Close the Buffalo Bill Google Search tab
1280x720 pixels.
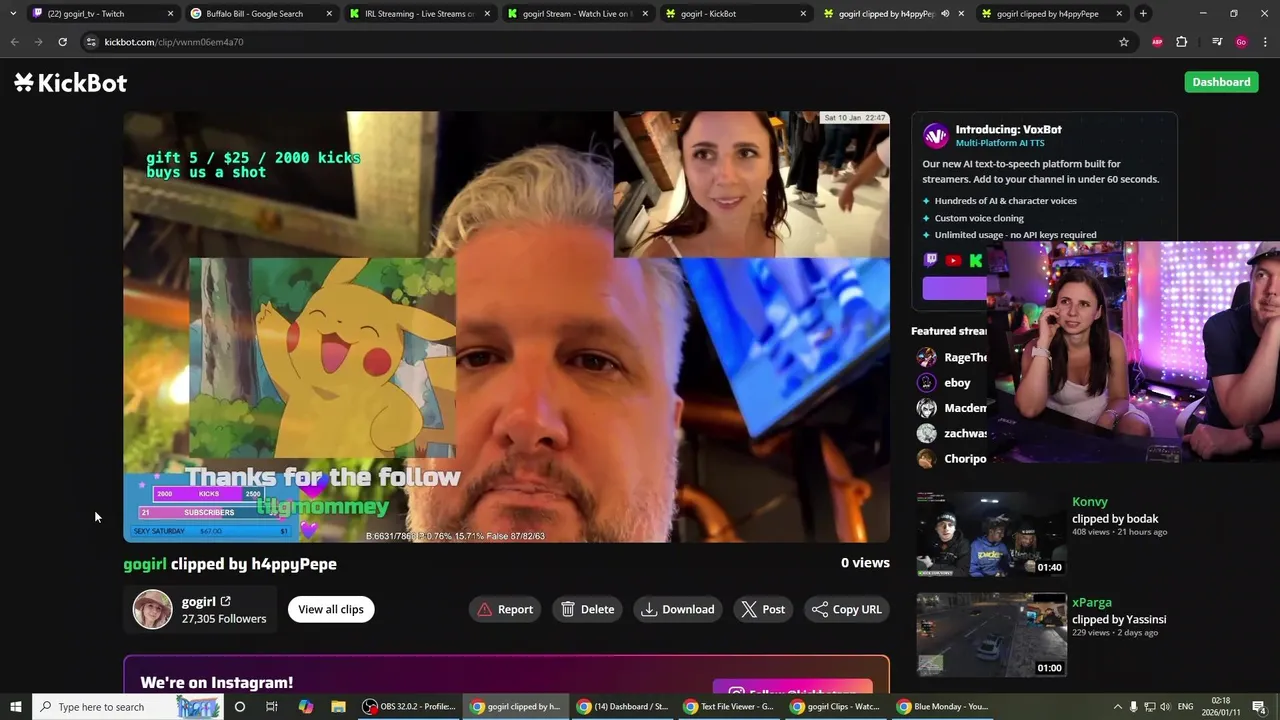click(x=329, y=14)
